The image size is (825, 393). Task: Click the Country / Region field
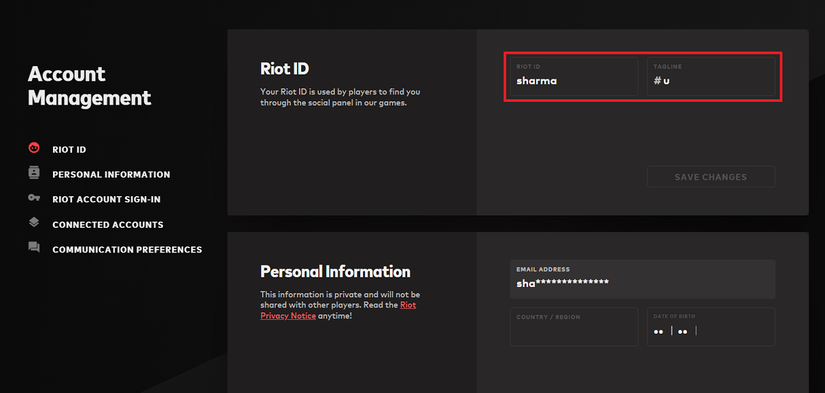pyautogui.click(x=574, y=327)
